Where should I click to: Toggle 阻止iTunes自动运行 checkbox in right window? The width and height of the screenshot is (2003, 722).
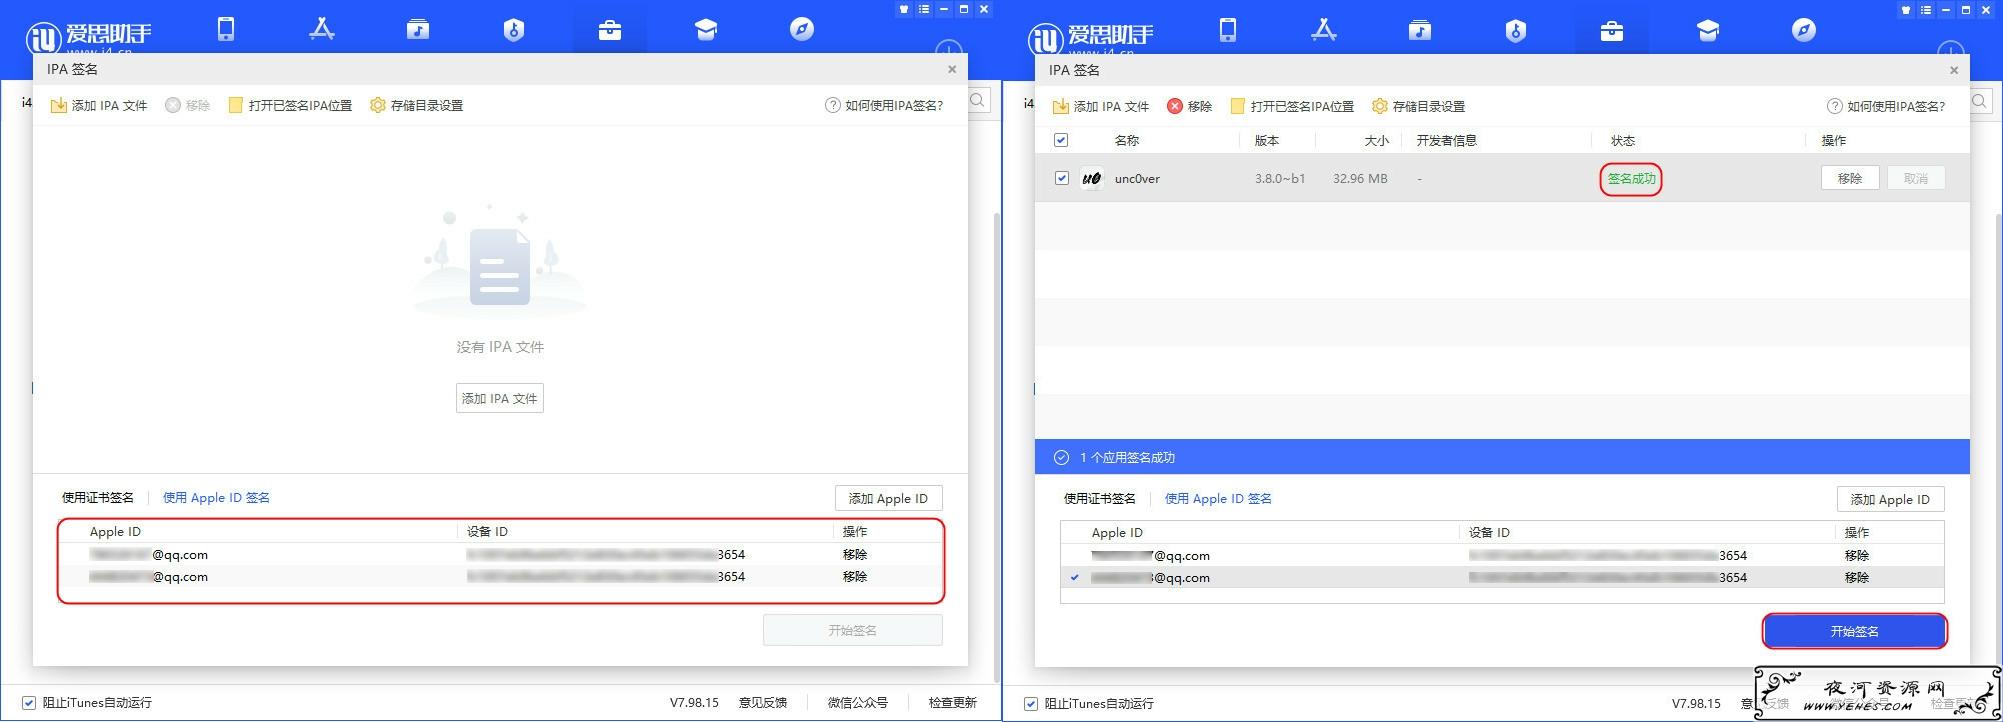point(1031,704)
